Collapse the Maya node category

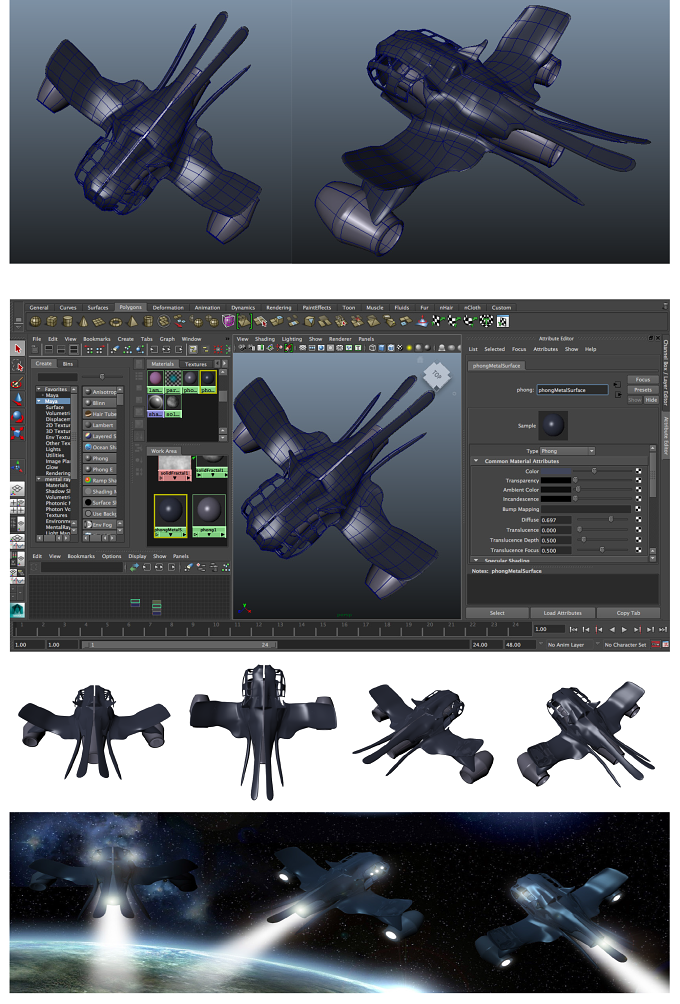click(39, 401)
